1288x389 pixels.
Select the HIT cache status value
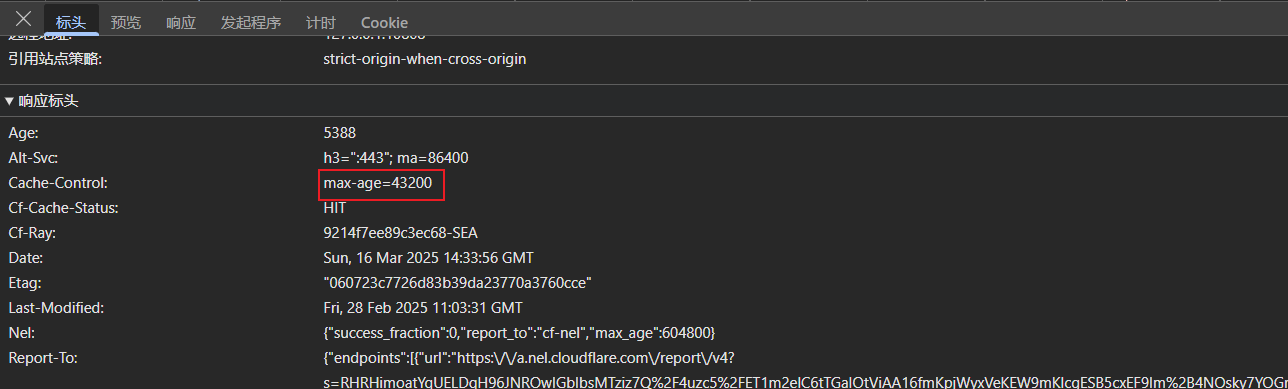pos(335,208)
